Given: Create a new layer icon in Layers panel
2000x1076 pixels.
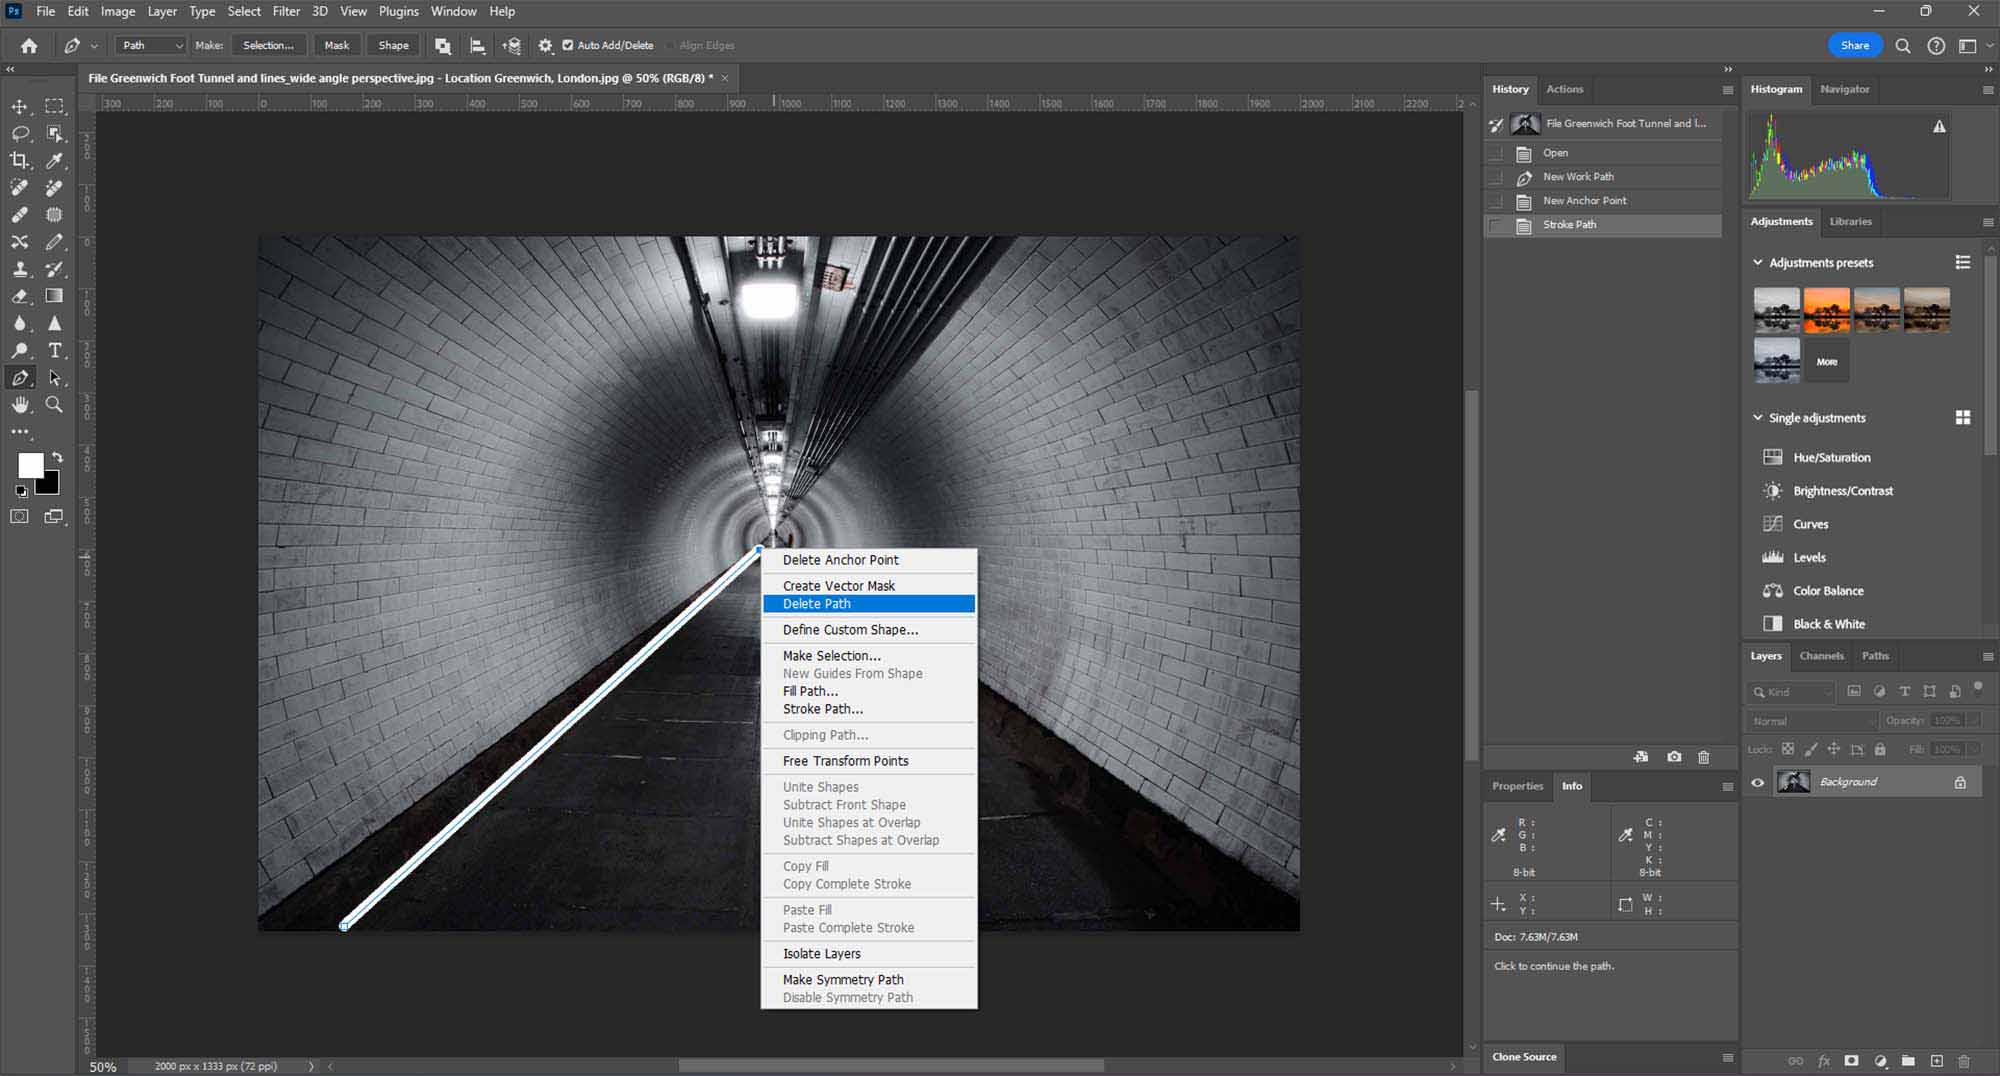Looking at the screenshot, I should [1937, 1061].
